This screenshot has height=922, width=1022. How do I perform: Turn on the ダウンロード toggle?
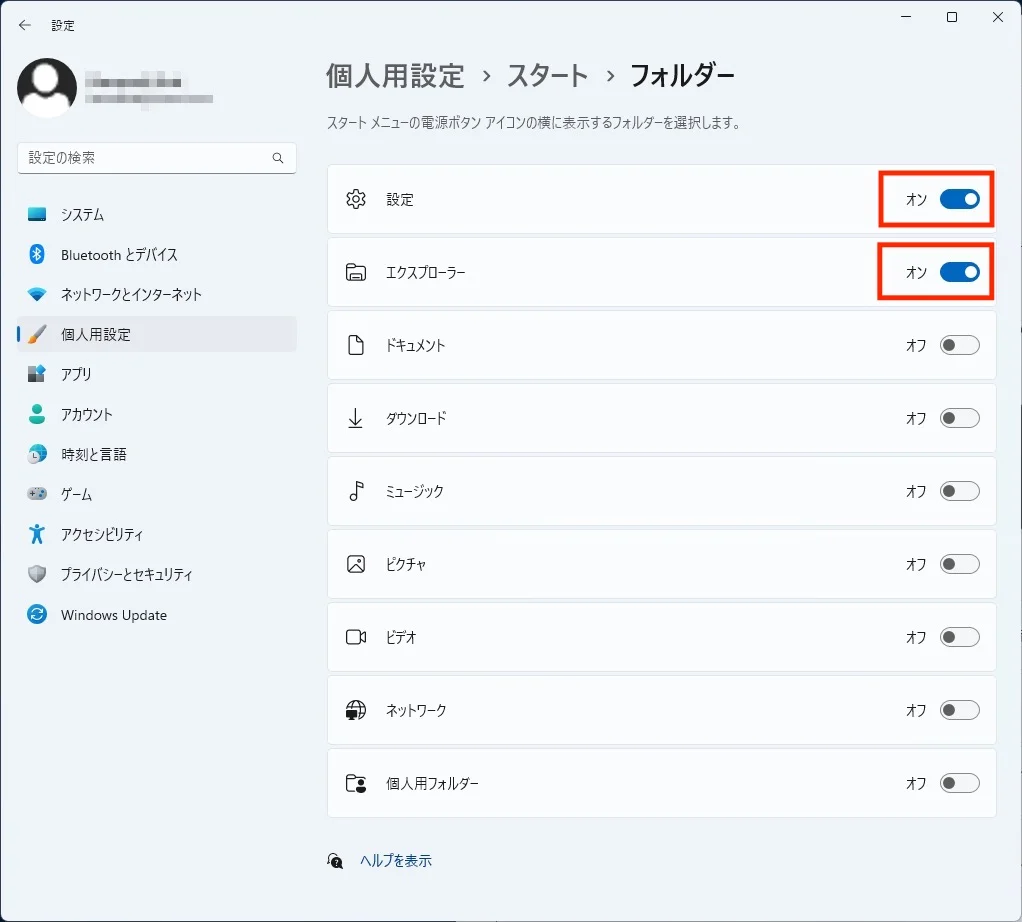[x=959, y=418]
